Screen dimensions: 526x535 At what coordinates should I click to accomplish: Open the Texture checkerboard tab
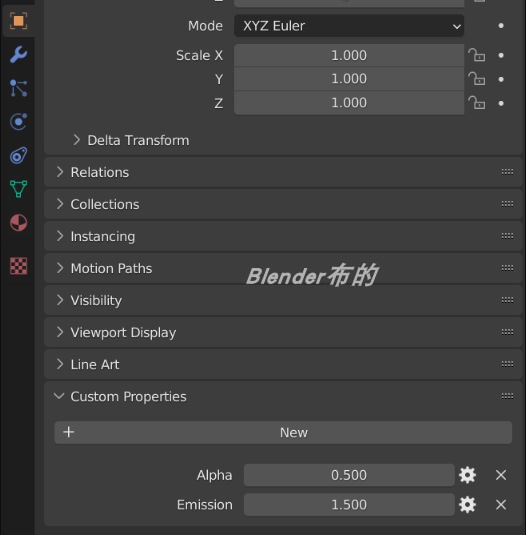pyautogui.click(x=18, y=266)
